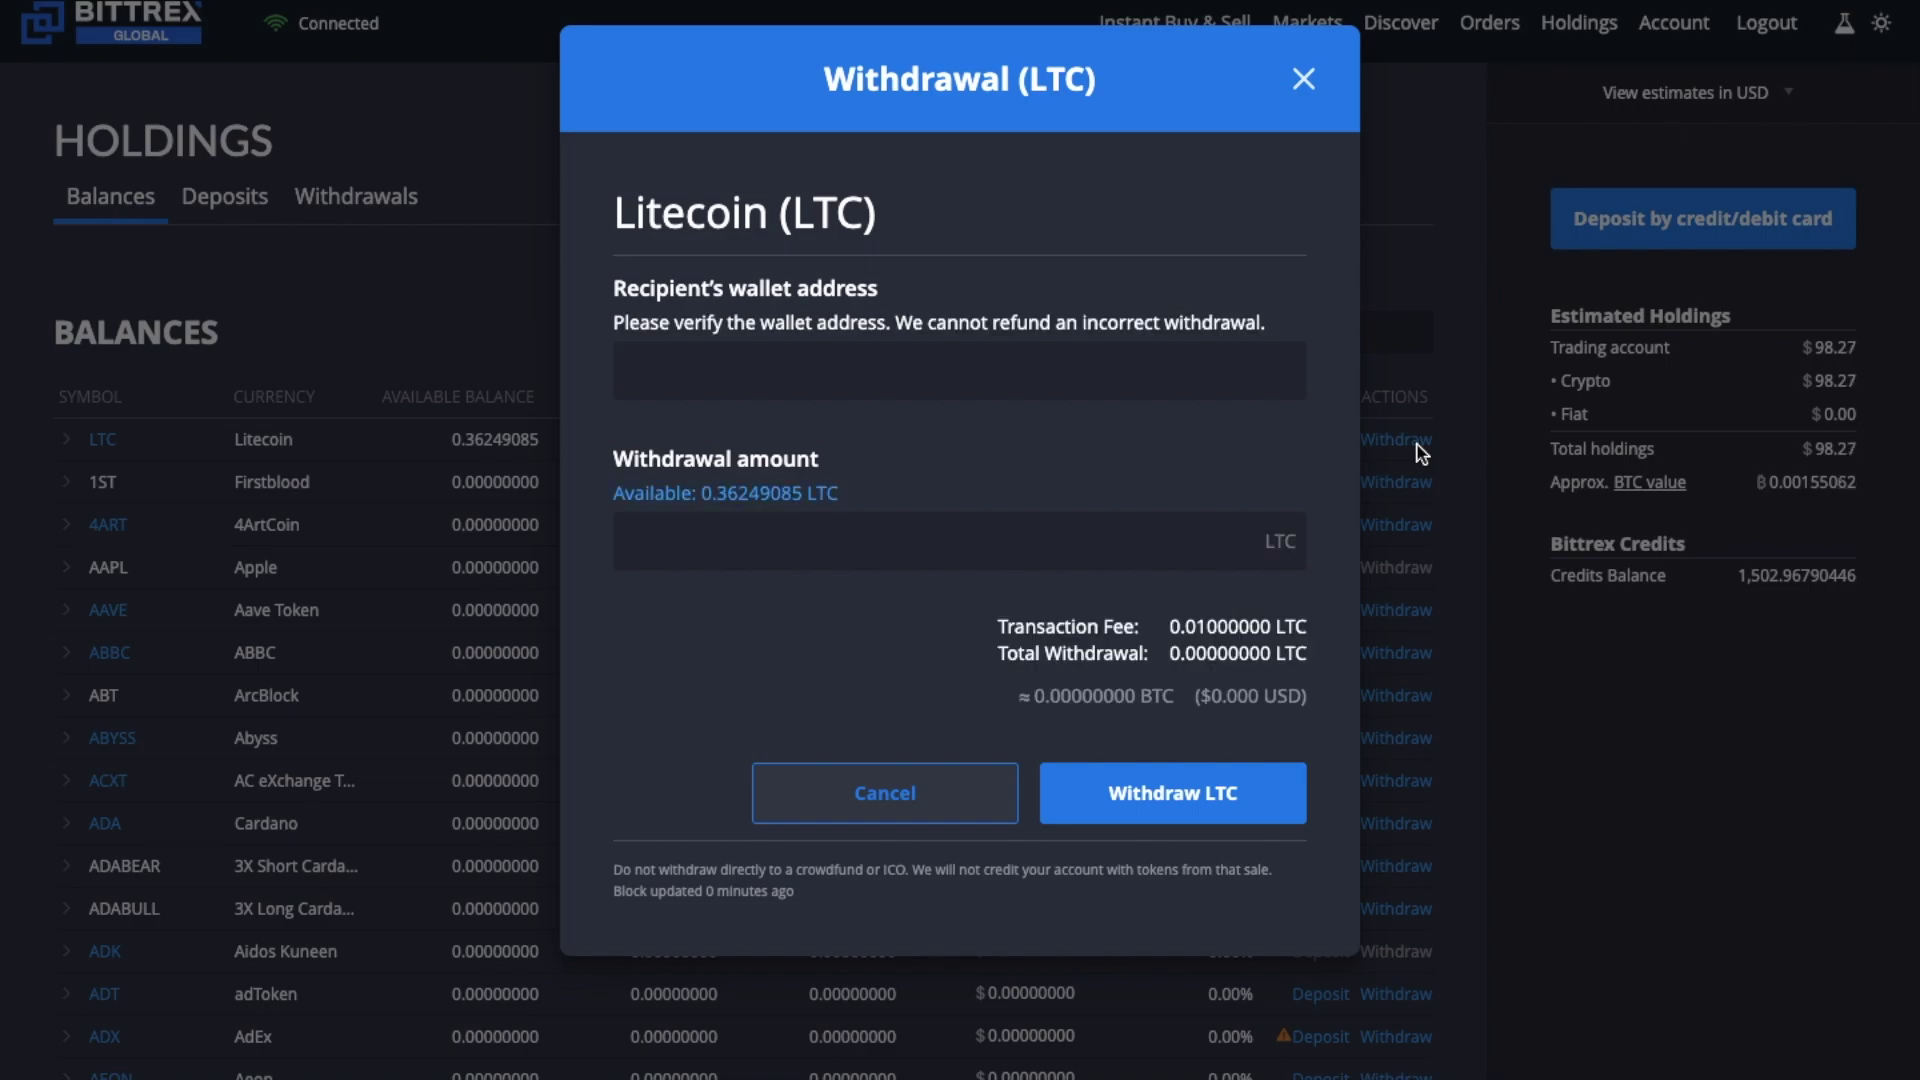
Task: Click the withdrawal amount input field
Action: click(x=959, y=541)
